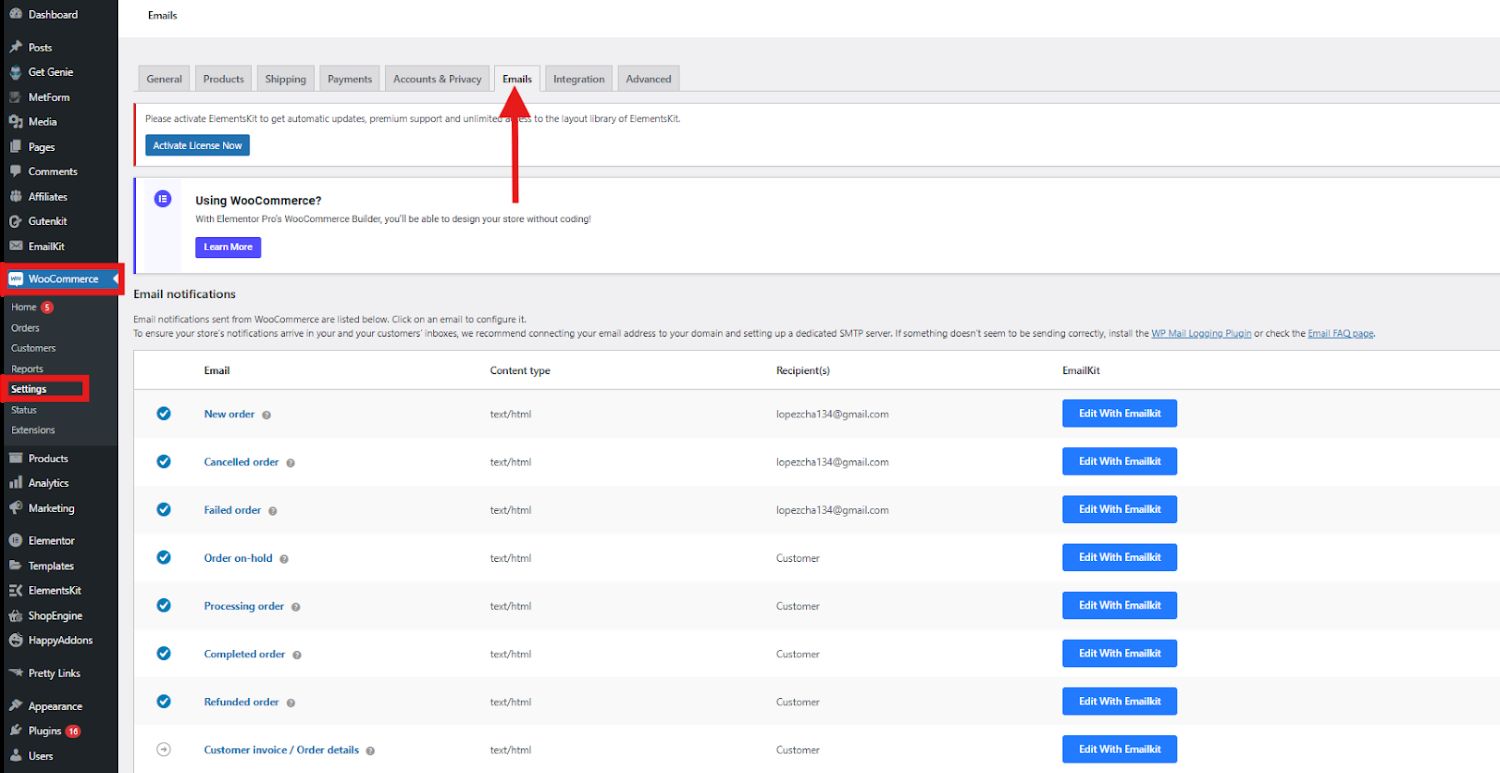Click the Affiliates icon
The width and height of the screenshot is (1500, 773).
(x=16, y=196)
